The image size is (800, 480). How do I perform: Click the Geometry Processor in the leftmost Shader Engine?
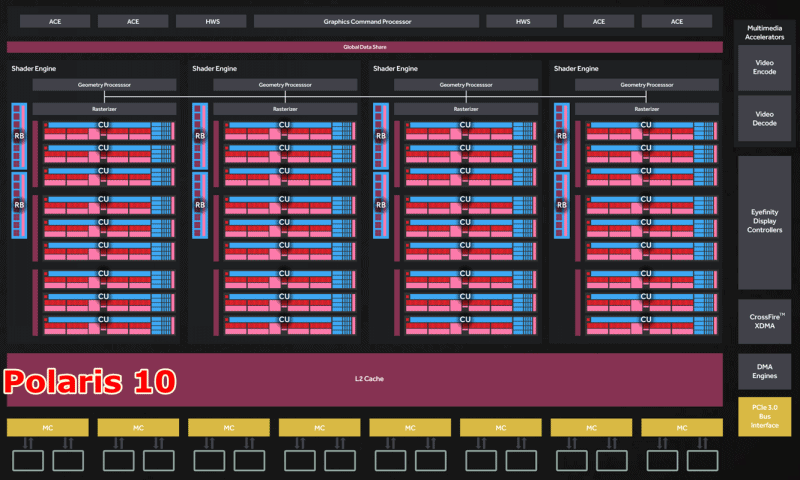tap(97, 86)
